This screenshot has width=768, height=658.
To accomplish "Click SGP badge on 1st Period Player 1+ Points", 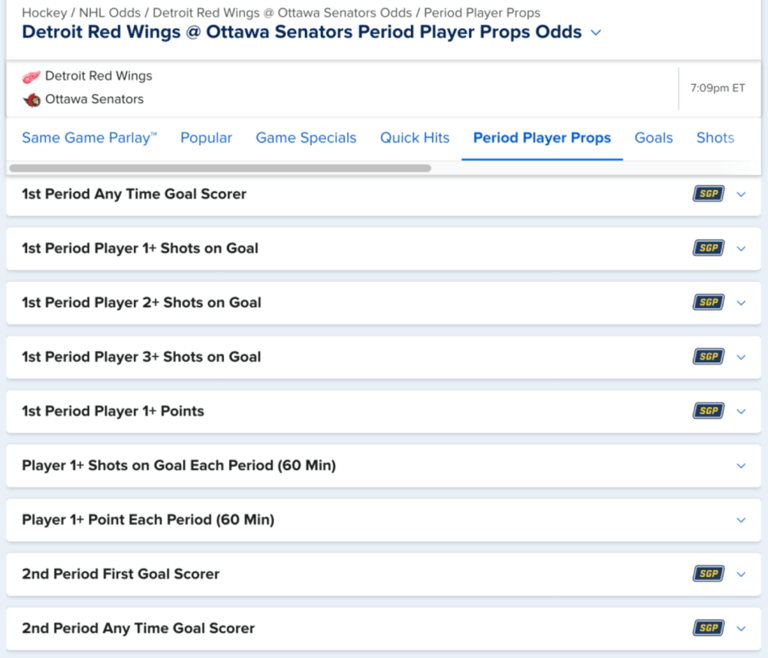I will pyautogui.click(x=708, y=411).
